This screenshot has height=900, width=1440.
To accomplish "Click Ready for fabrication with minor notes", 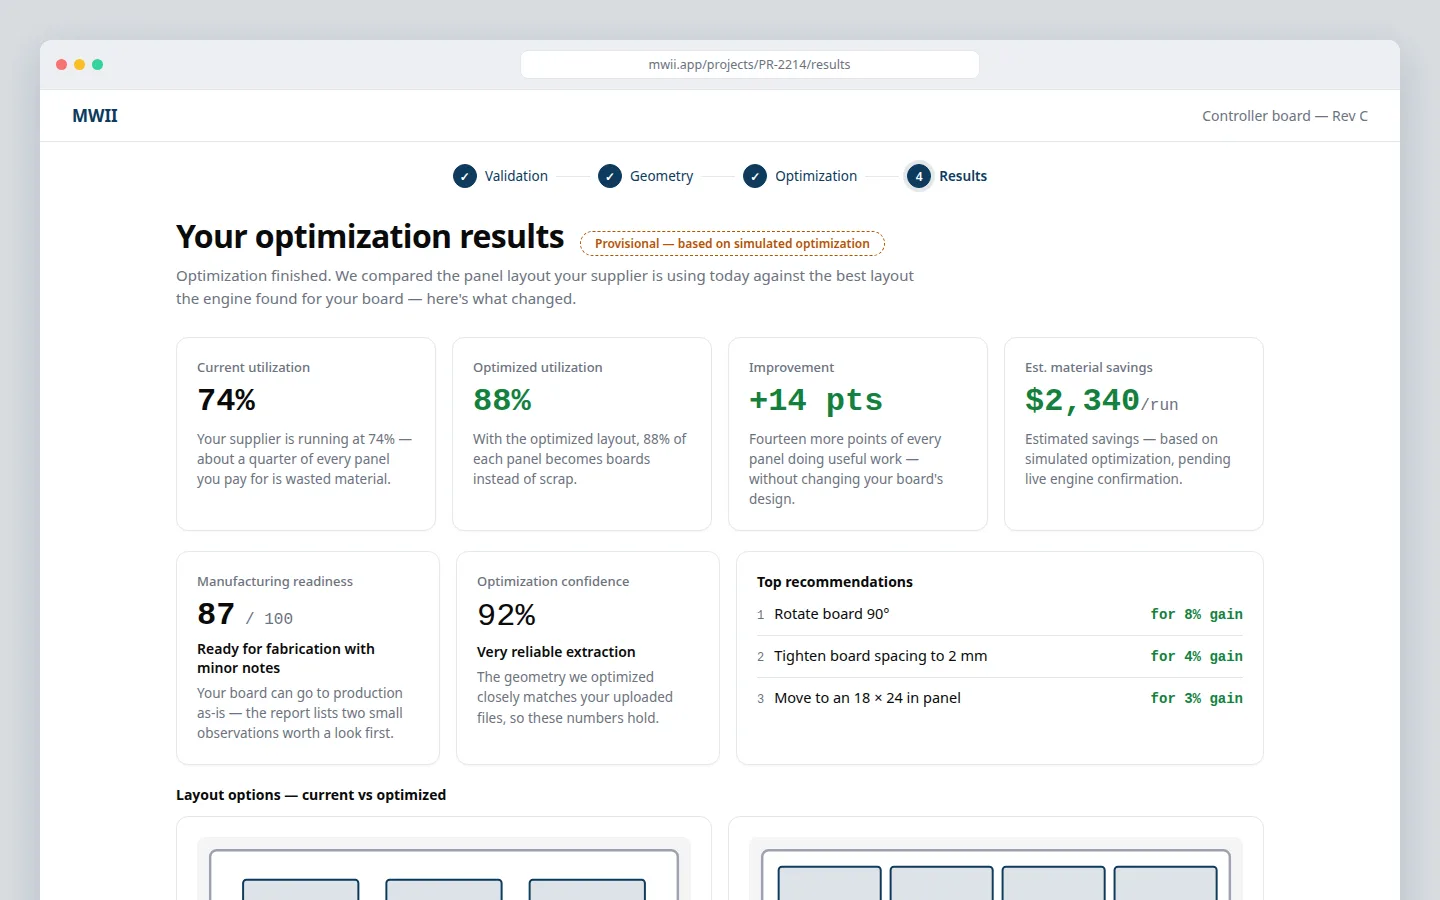I will tap(286, 658).
